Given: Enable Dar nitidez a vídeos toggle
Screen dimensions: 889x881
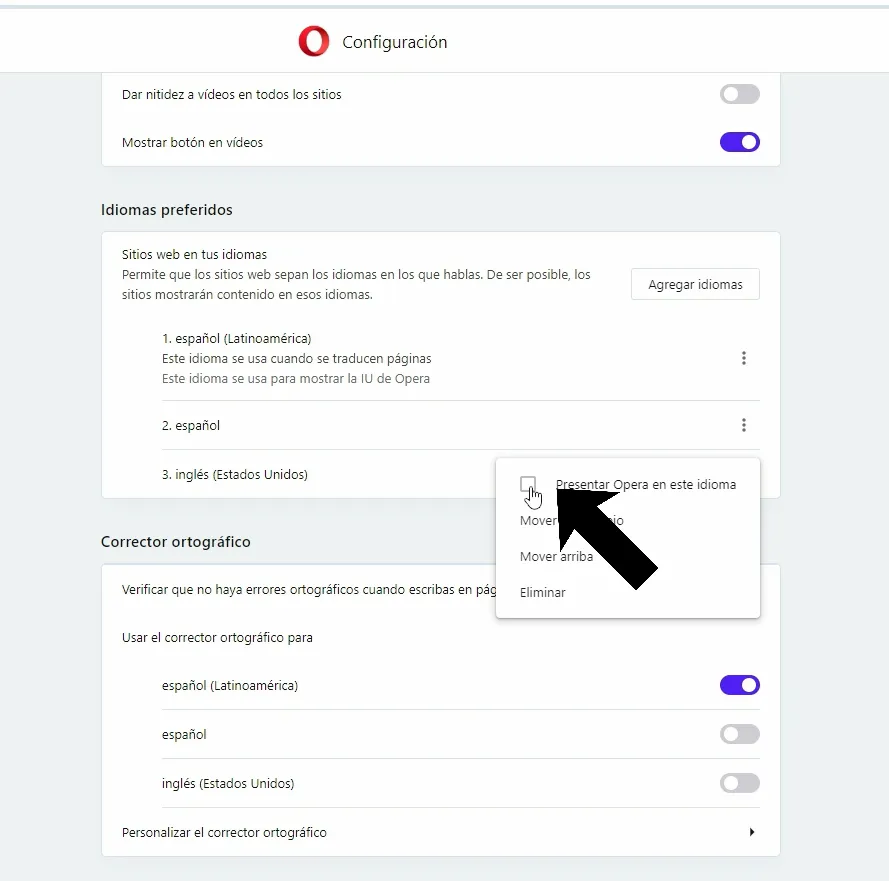Looking at the screenshot, I should [739, 94].
